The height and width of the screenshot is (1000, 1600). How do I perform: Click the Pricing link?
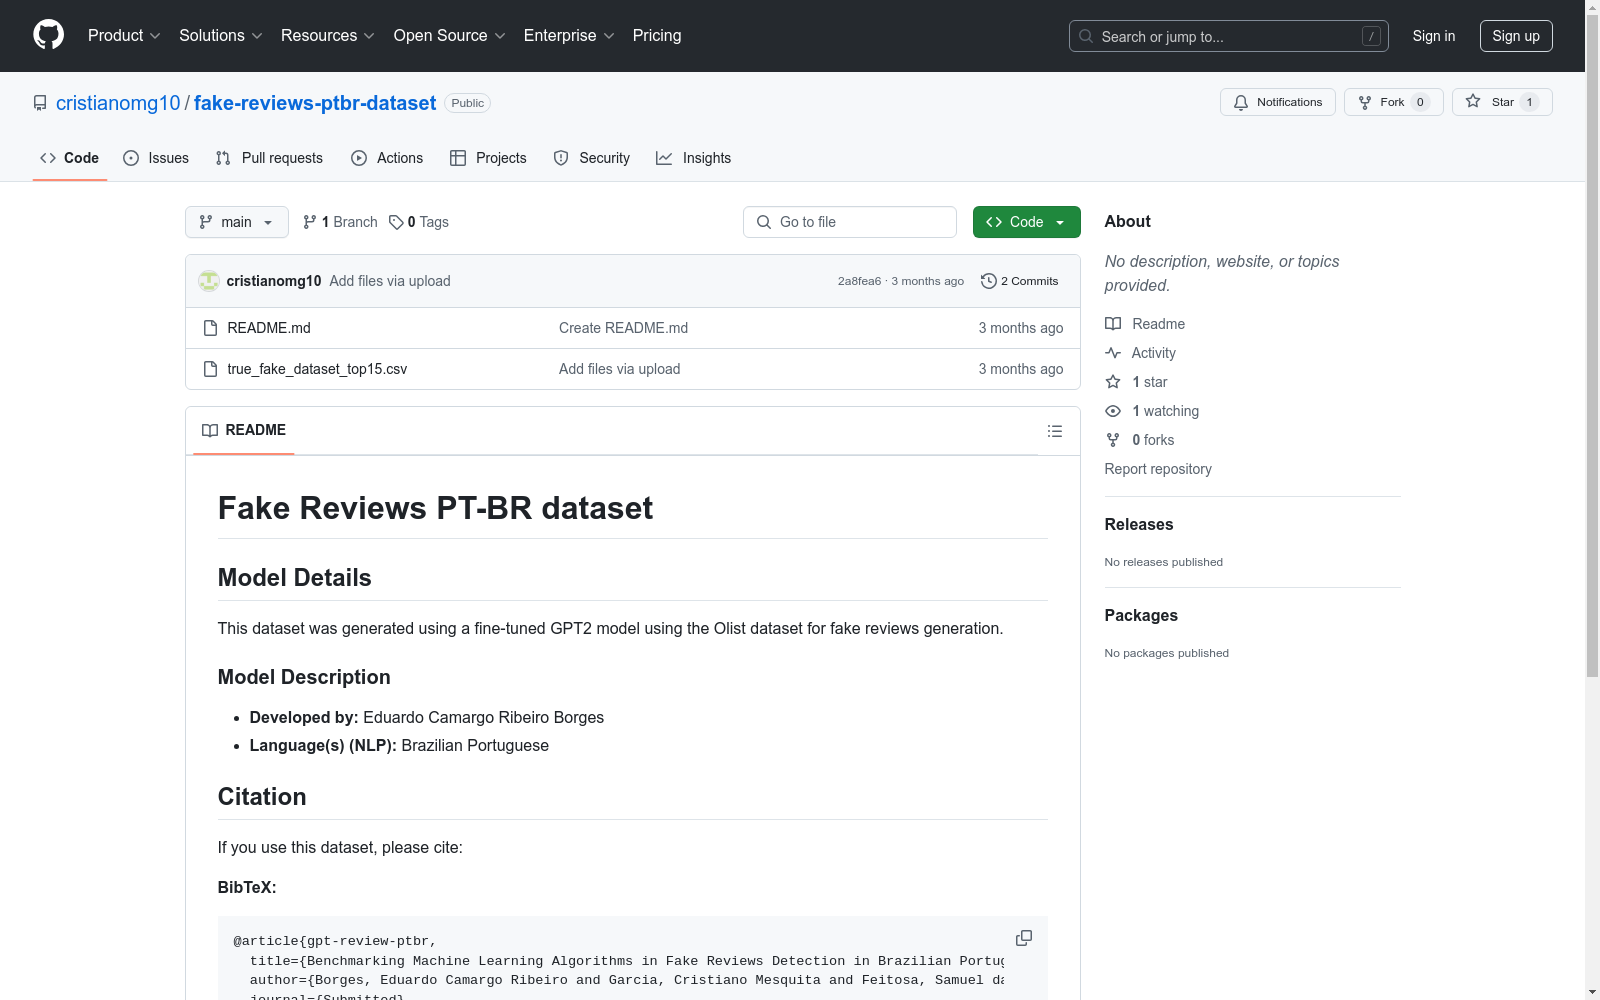pos(657,36)
